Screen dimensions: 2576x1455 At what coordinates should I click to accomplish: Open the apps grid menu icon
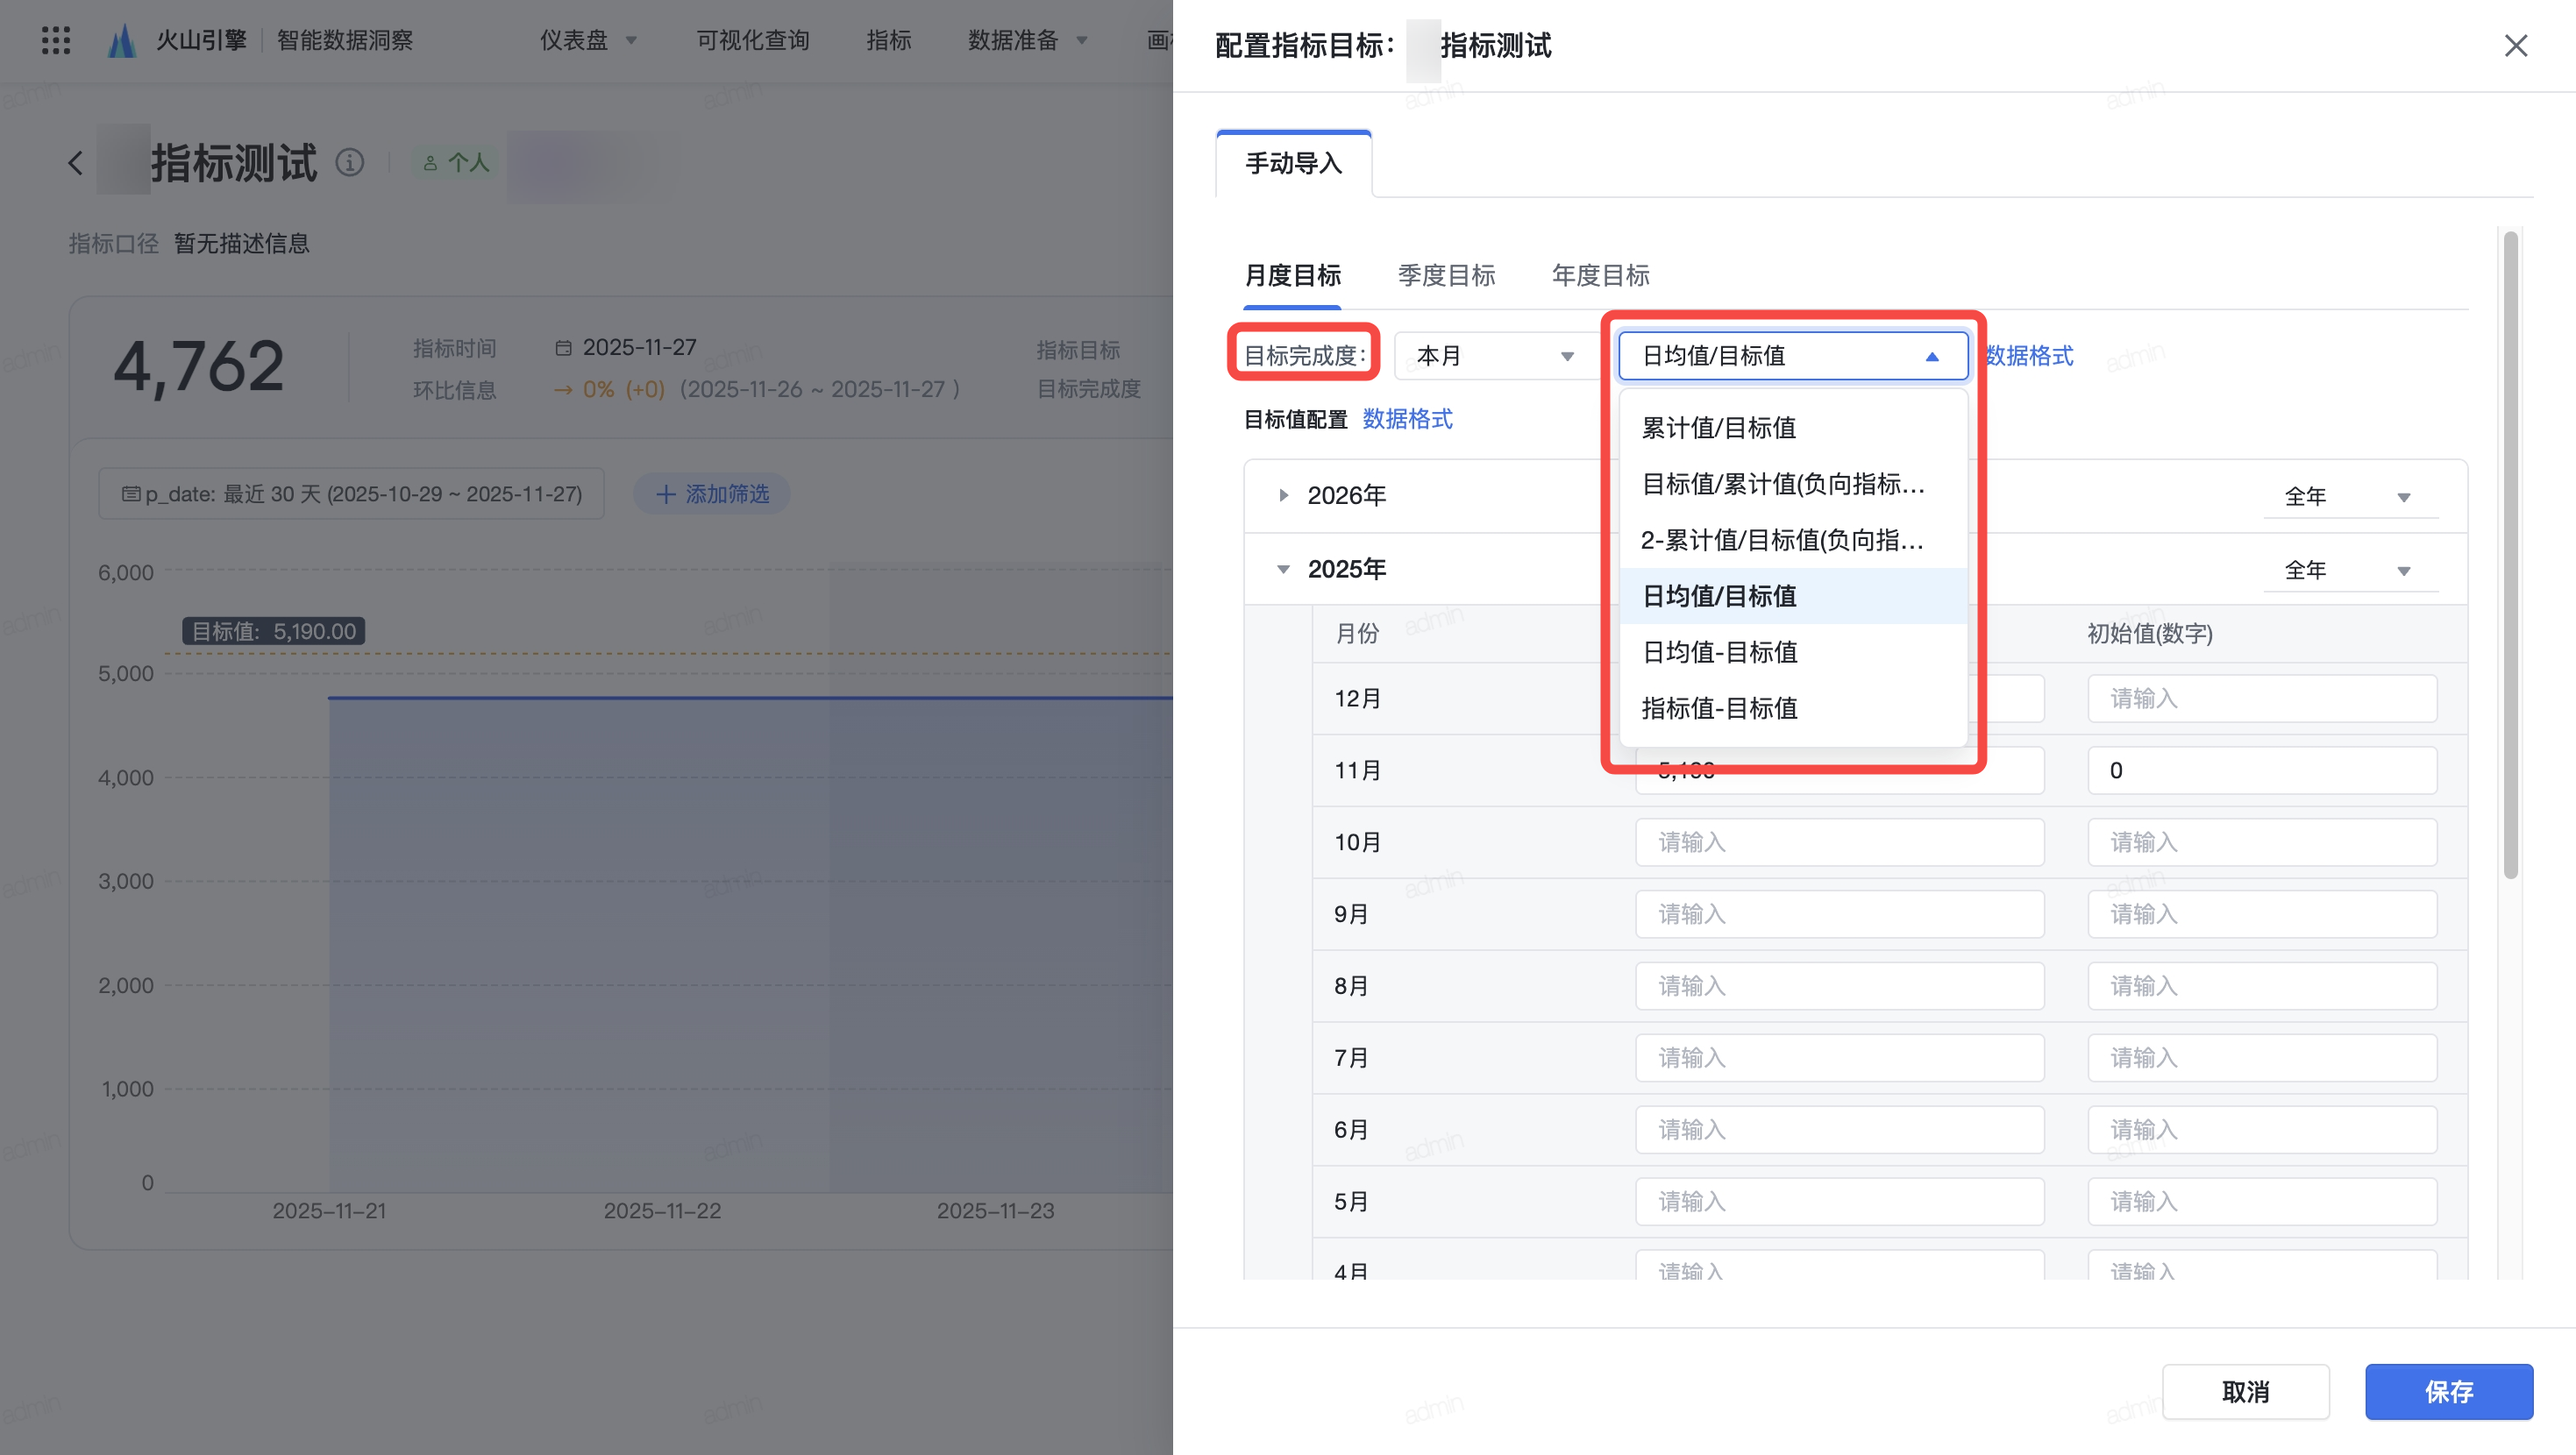coord(56,40)
